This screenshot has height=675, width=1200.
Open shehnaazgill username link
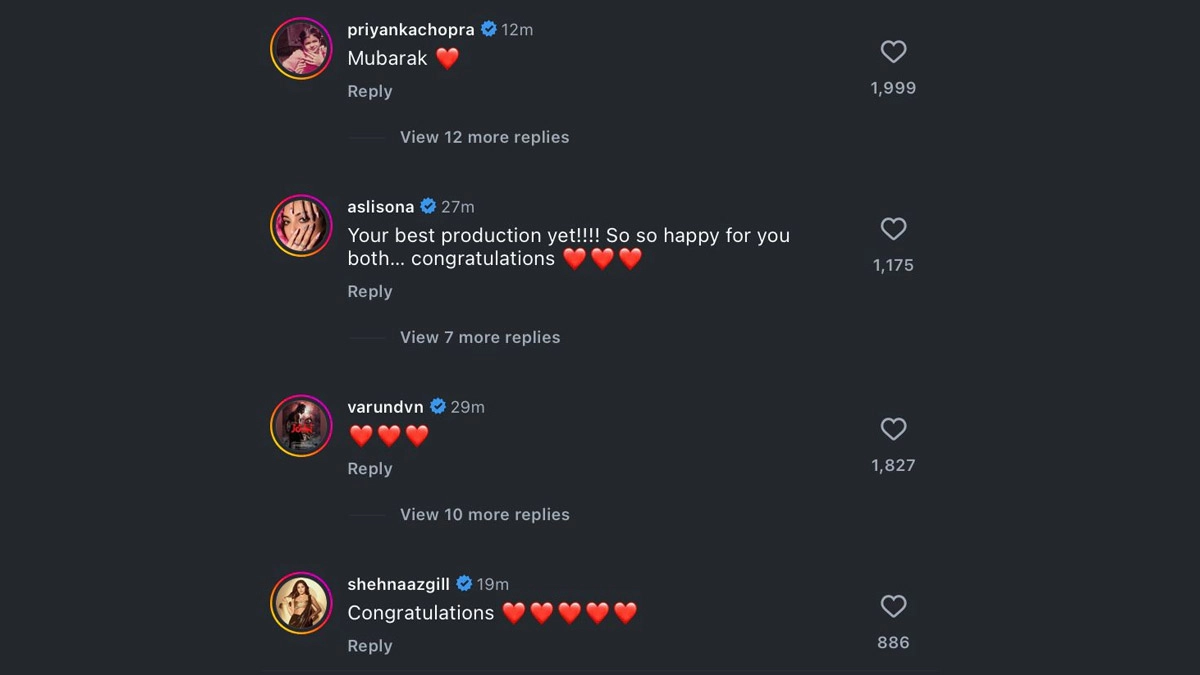click(x=398, y=584)
